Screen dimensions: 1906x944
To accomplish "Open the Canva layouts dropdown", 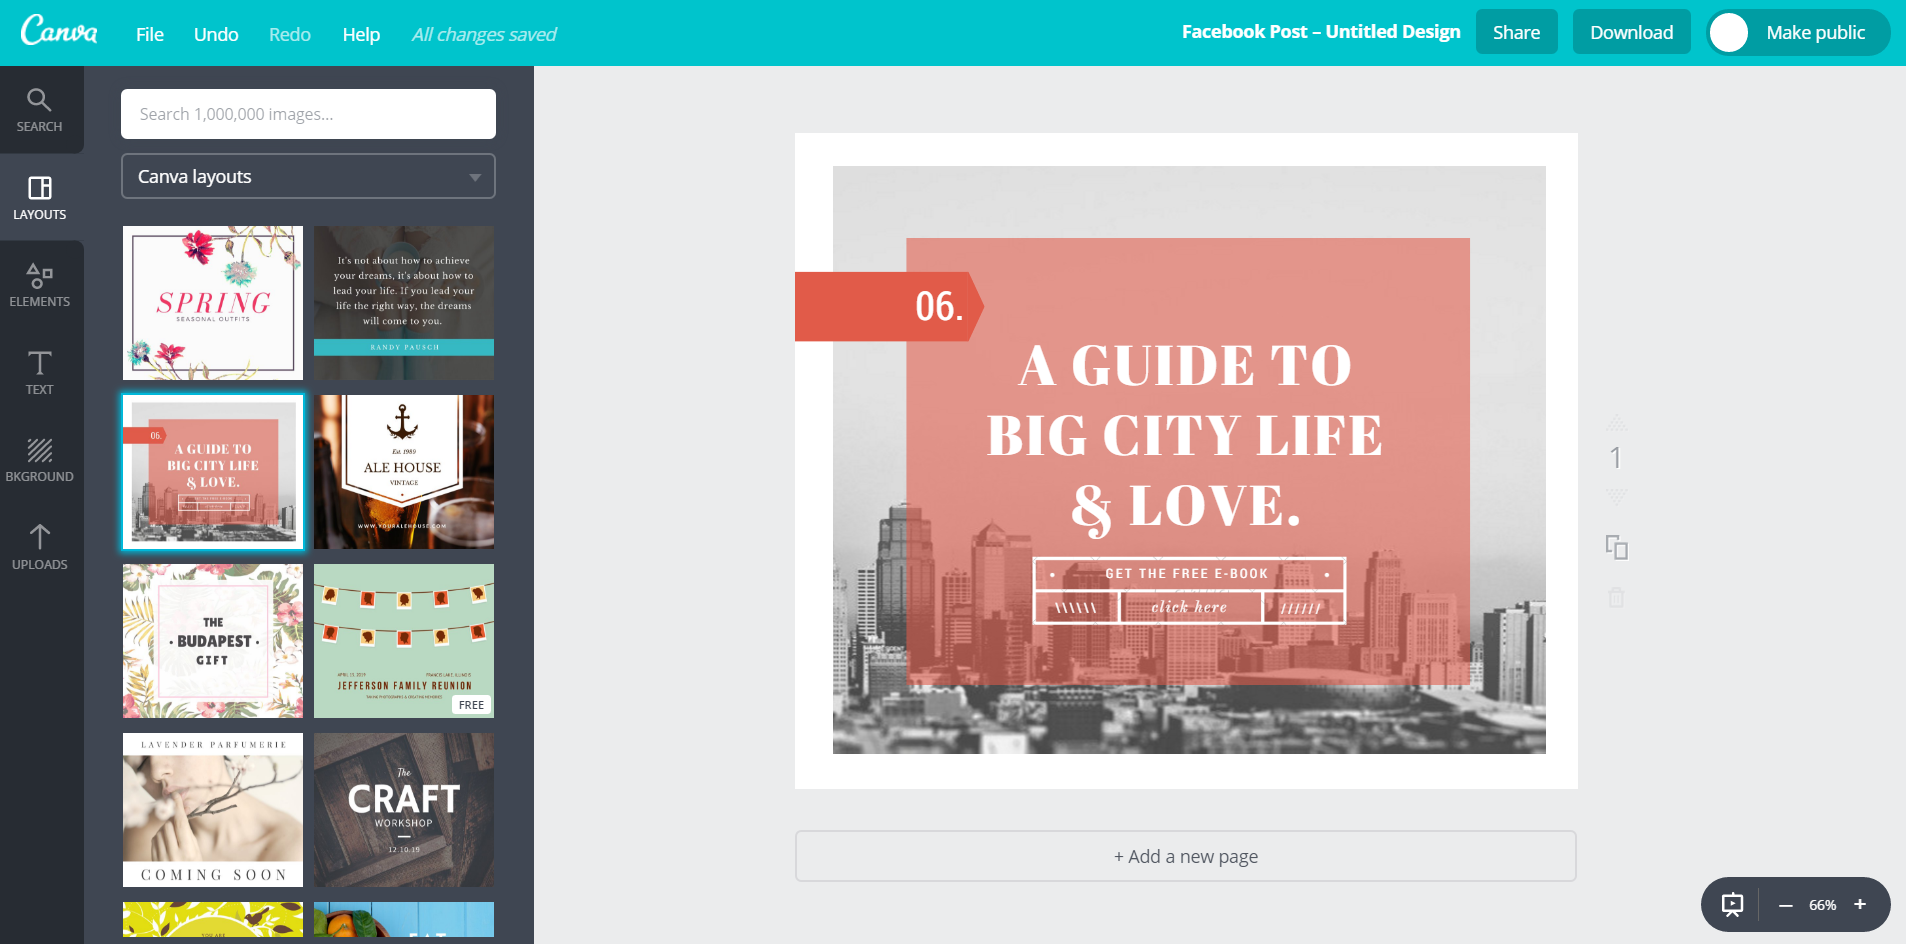I will pyautogui.click(x=307, y=176).
